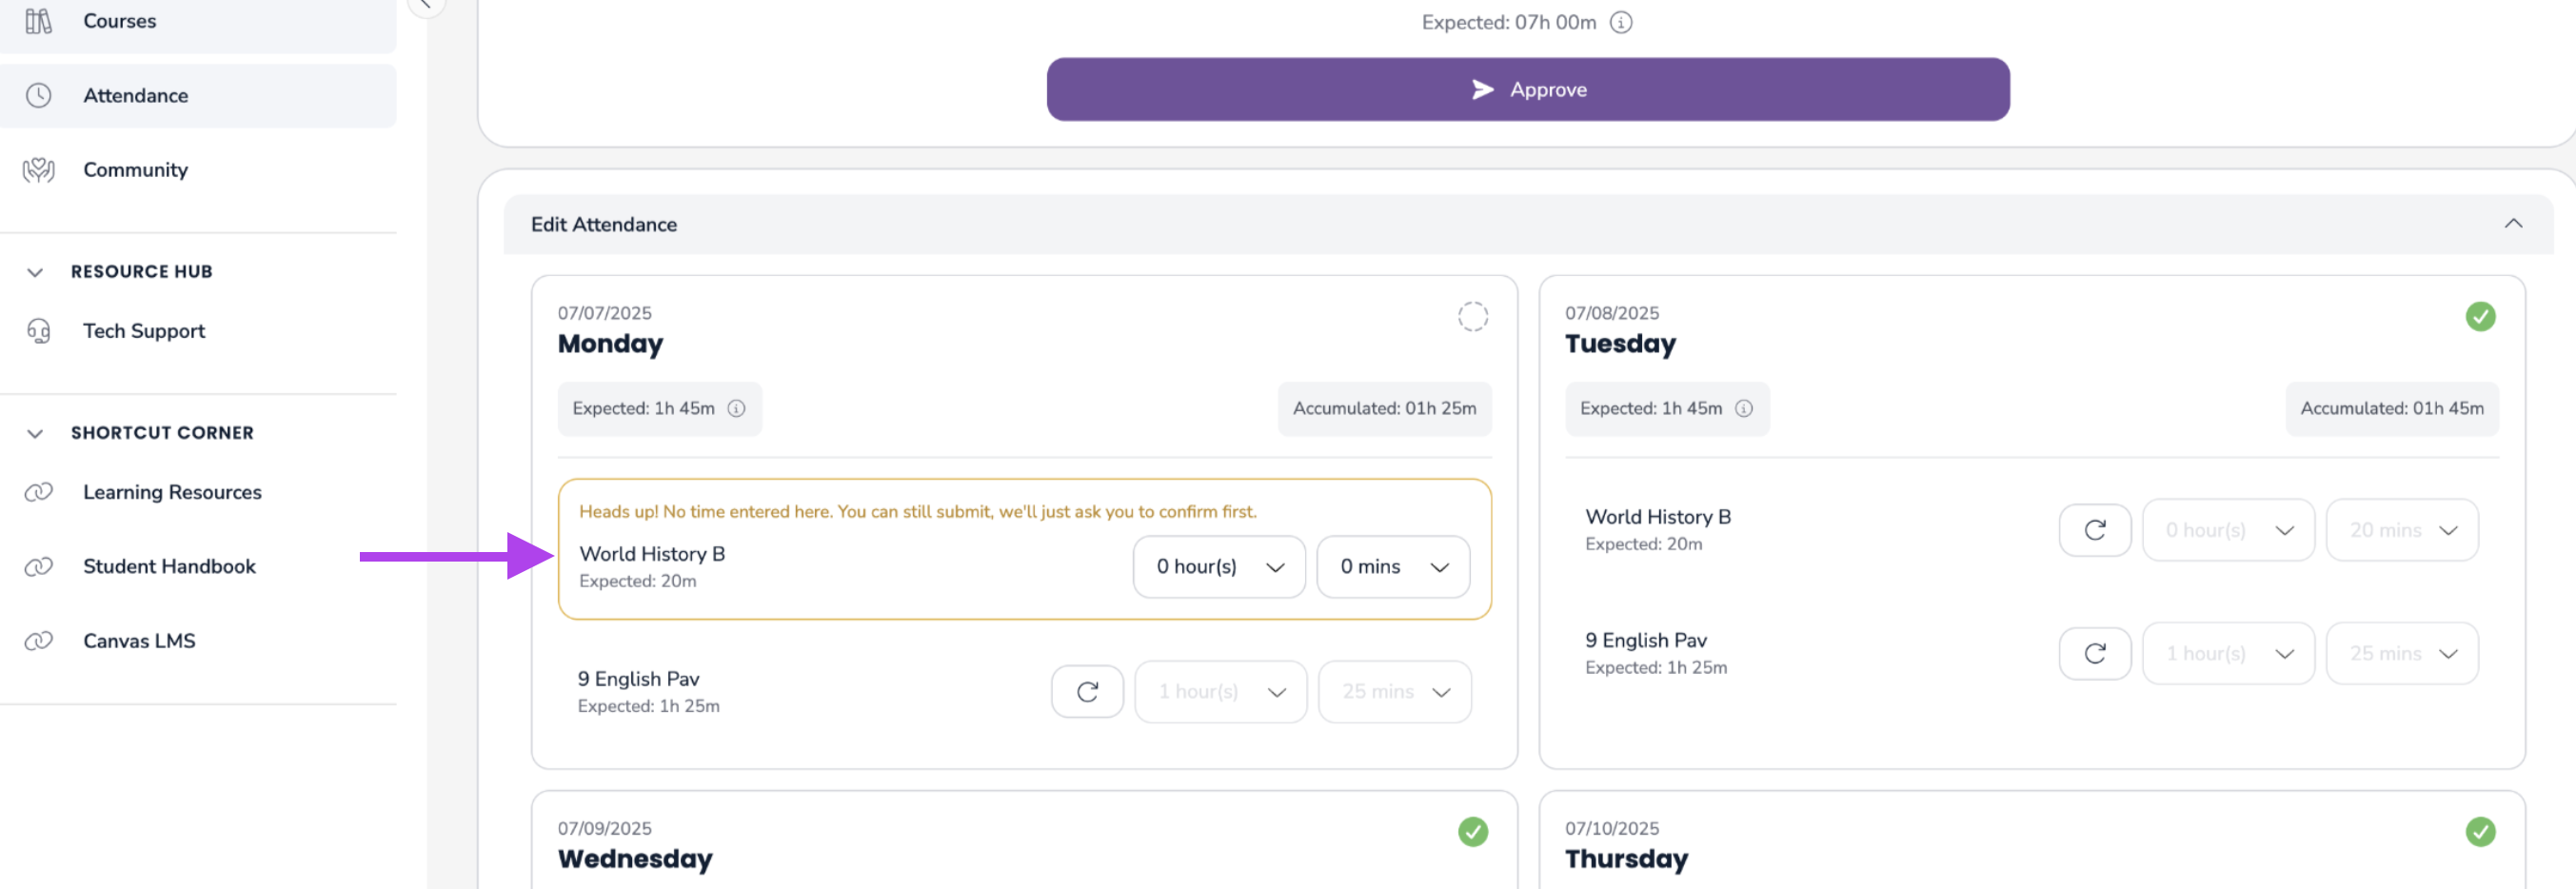Click Wednesday's green completed checkmark
Image resolution: width=2576 pixels, height=889 pixels.
point(1472,832)
